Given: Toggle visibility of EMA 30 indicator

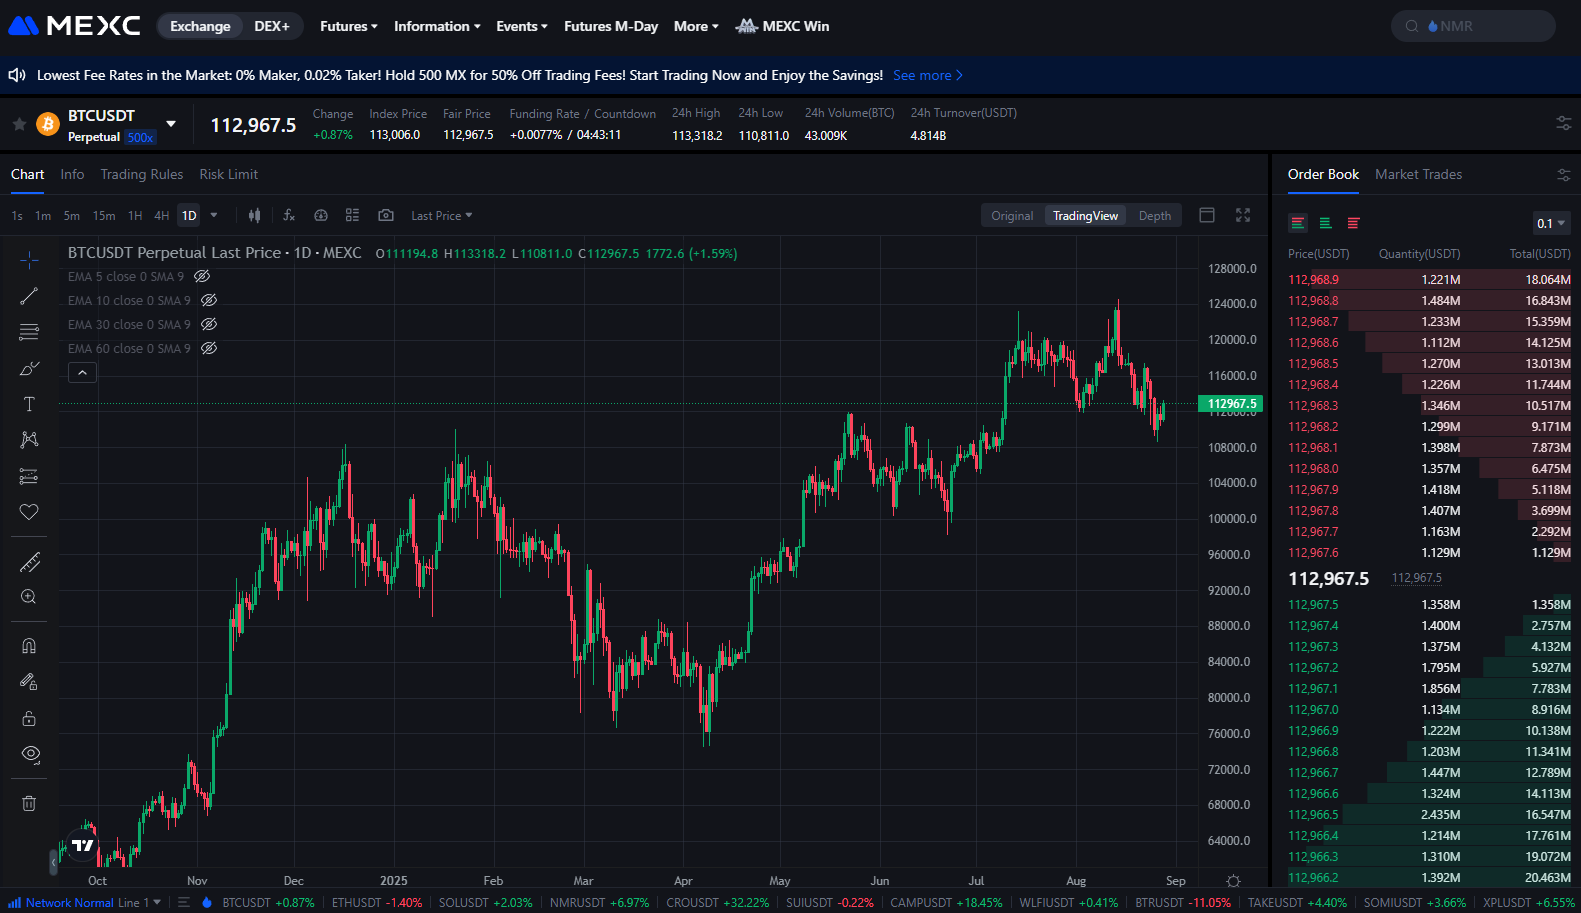Looking at the screenshot, I should point(209,324).
